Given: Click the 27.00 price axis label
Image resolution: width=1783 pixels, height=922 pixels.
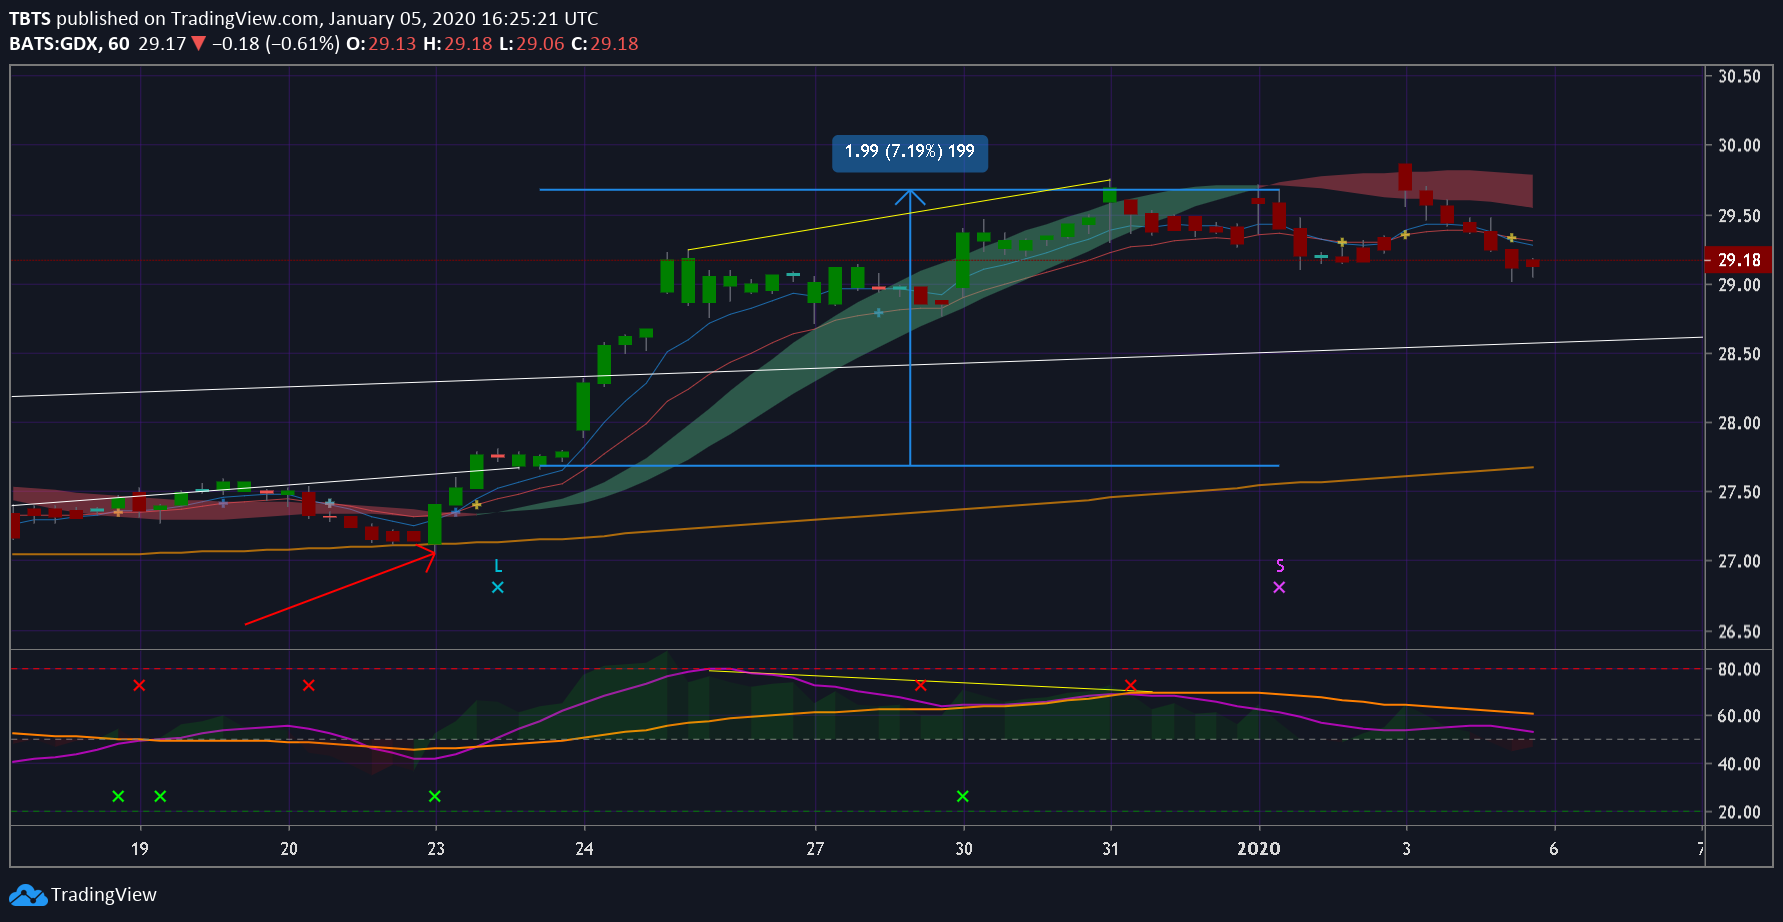Looking at the screenshot, I should pos(1739,561).
